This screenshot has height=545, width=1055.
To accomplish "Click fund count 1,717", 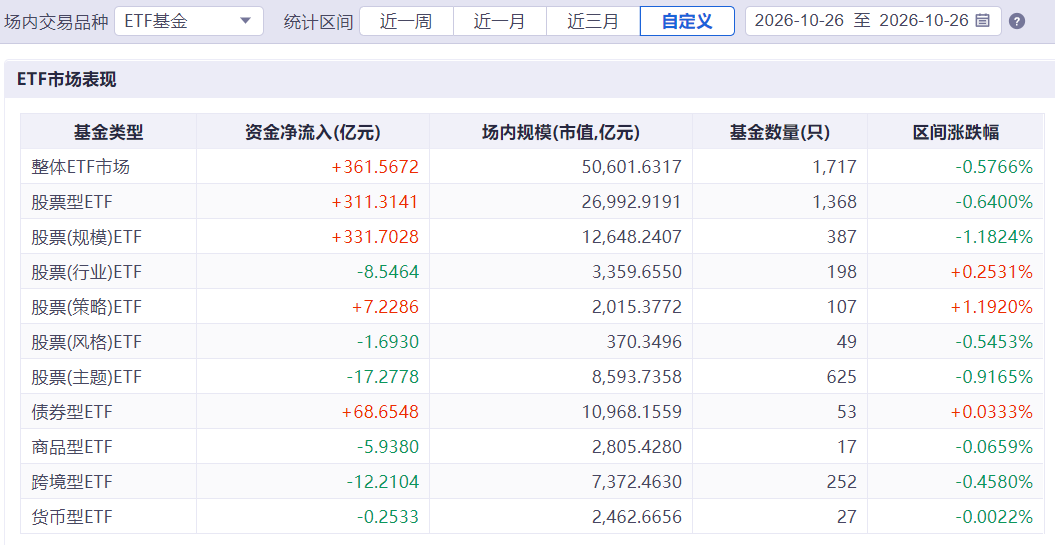I will 835,167.
